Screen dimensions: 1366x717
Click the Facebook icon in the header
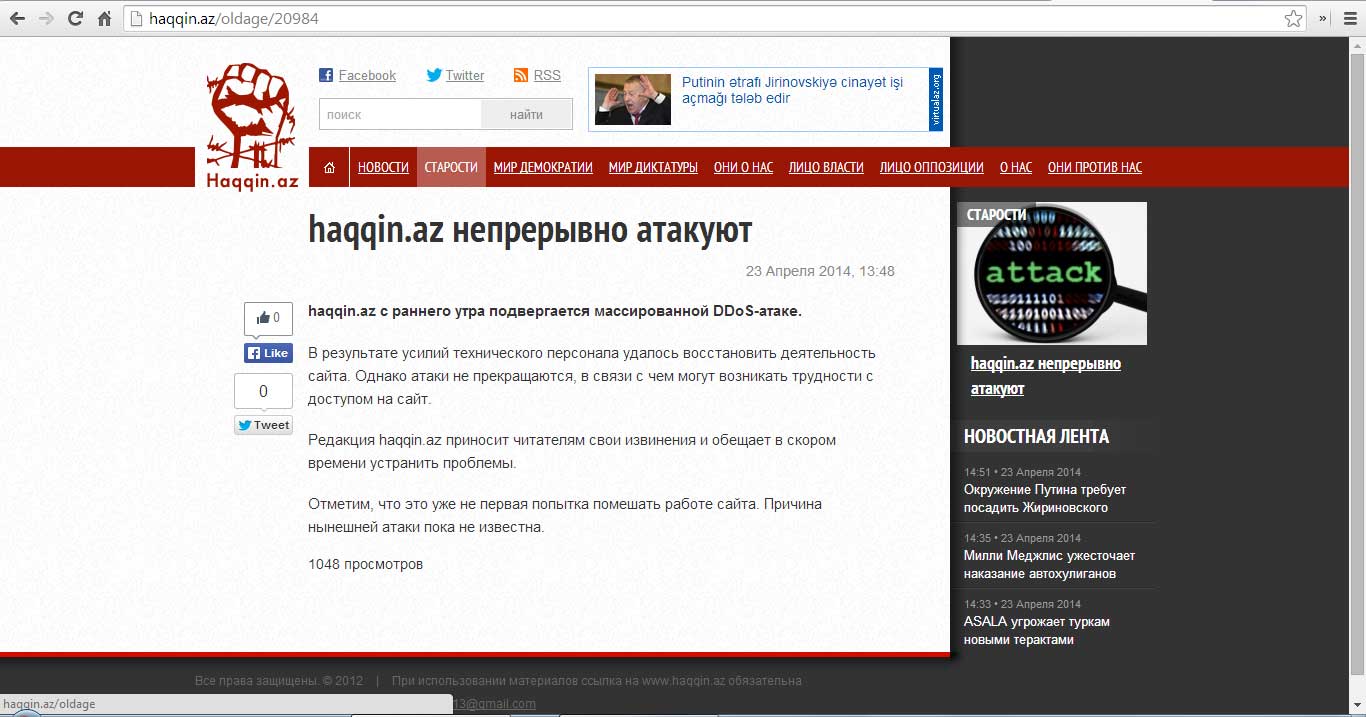tap(326, 75)
